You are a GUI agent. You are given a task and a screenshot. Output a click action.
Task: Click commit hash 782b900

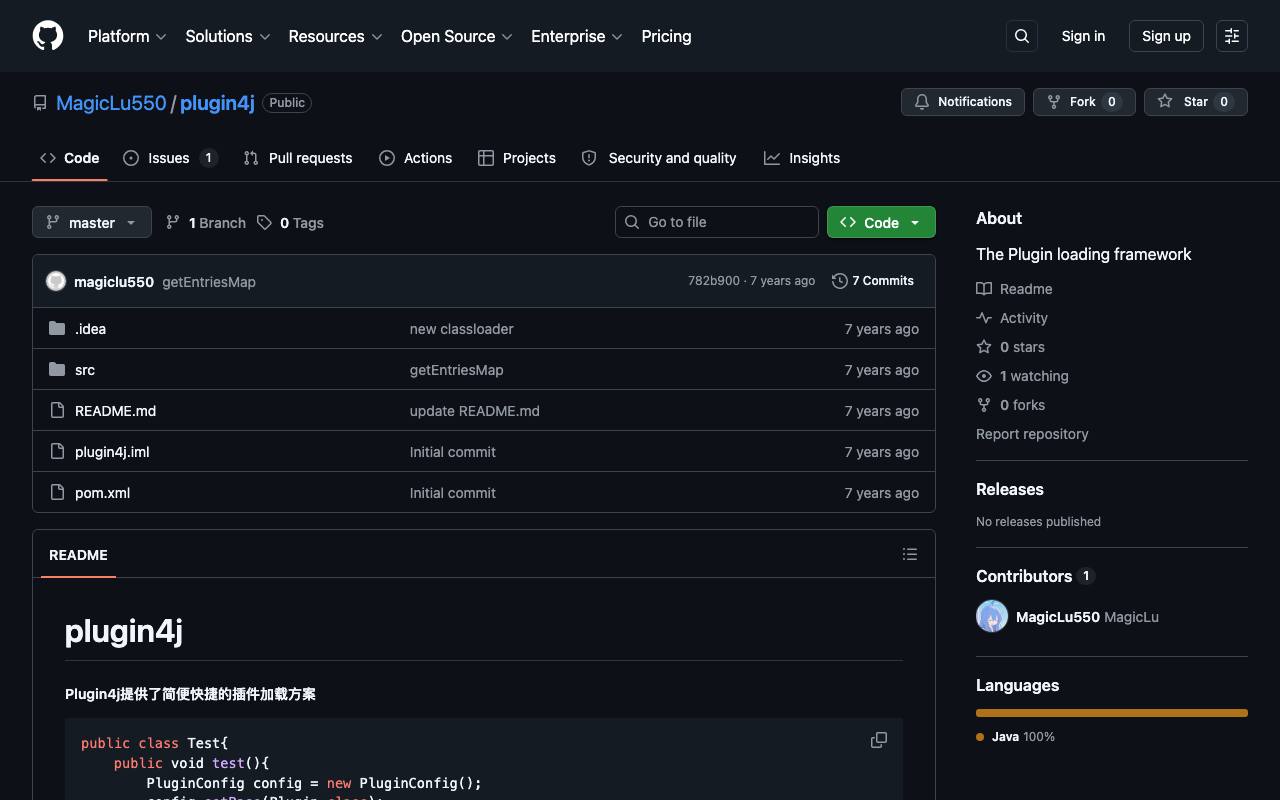click(714, 281)
